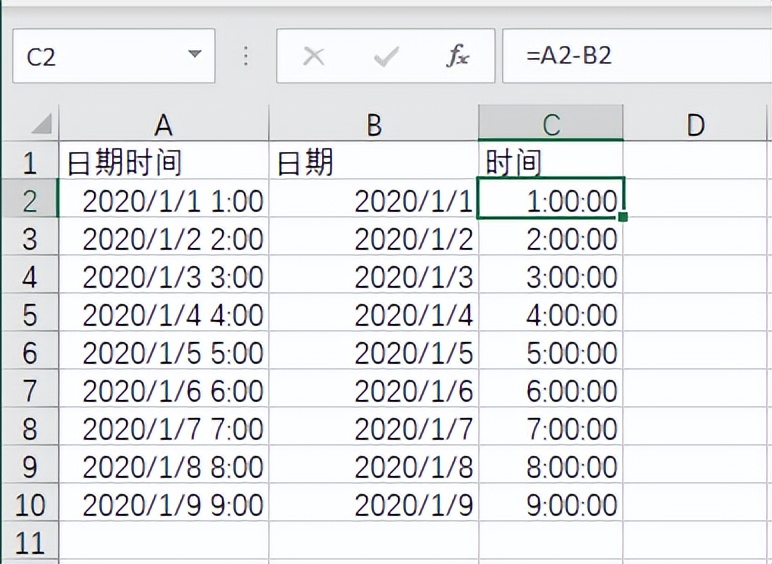Viewport: 772px width, 564px height.
Task: Select column B header
Action: tap(374, 124)
